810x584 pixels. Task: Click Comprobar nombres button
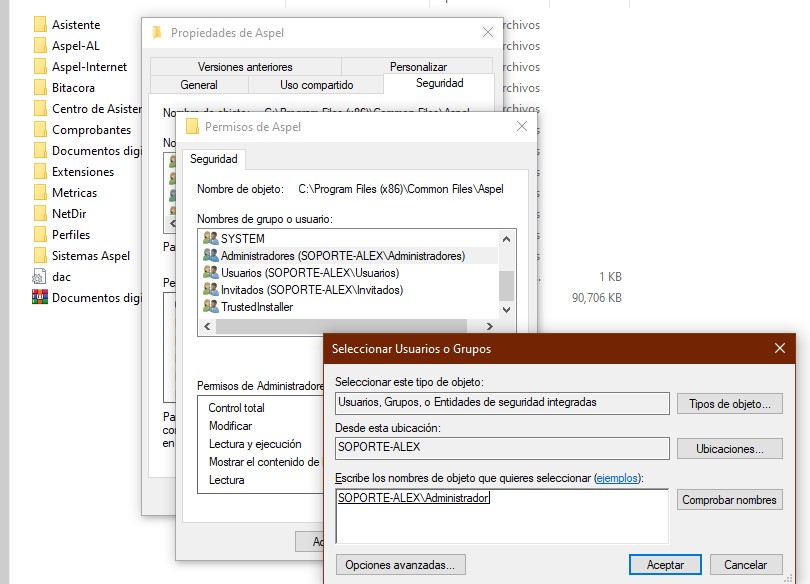(729, 500)
